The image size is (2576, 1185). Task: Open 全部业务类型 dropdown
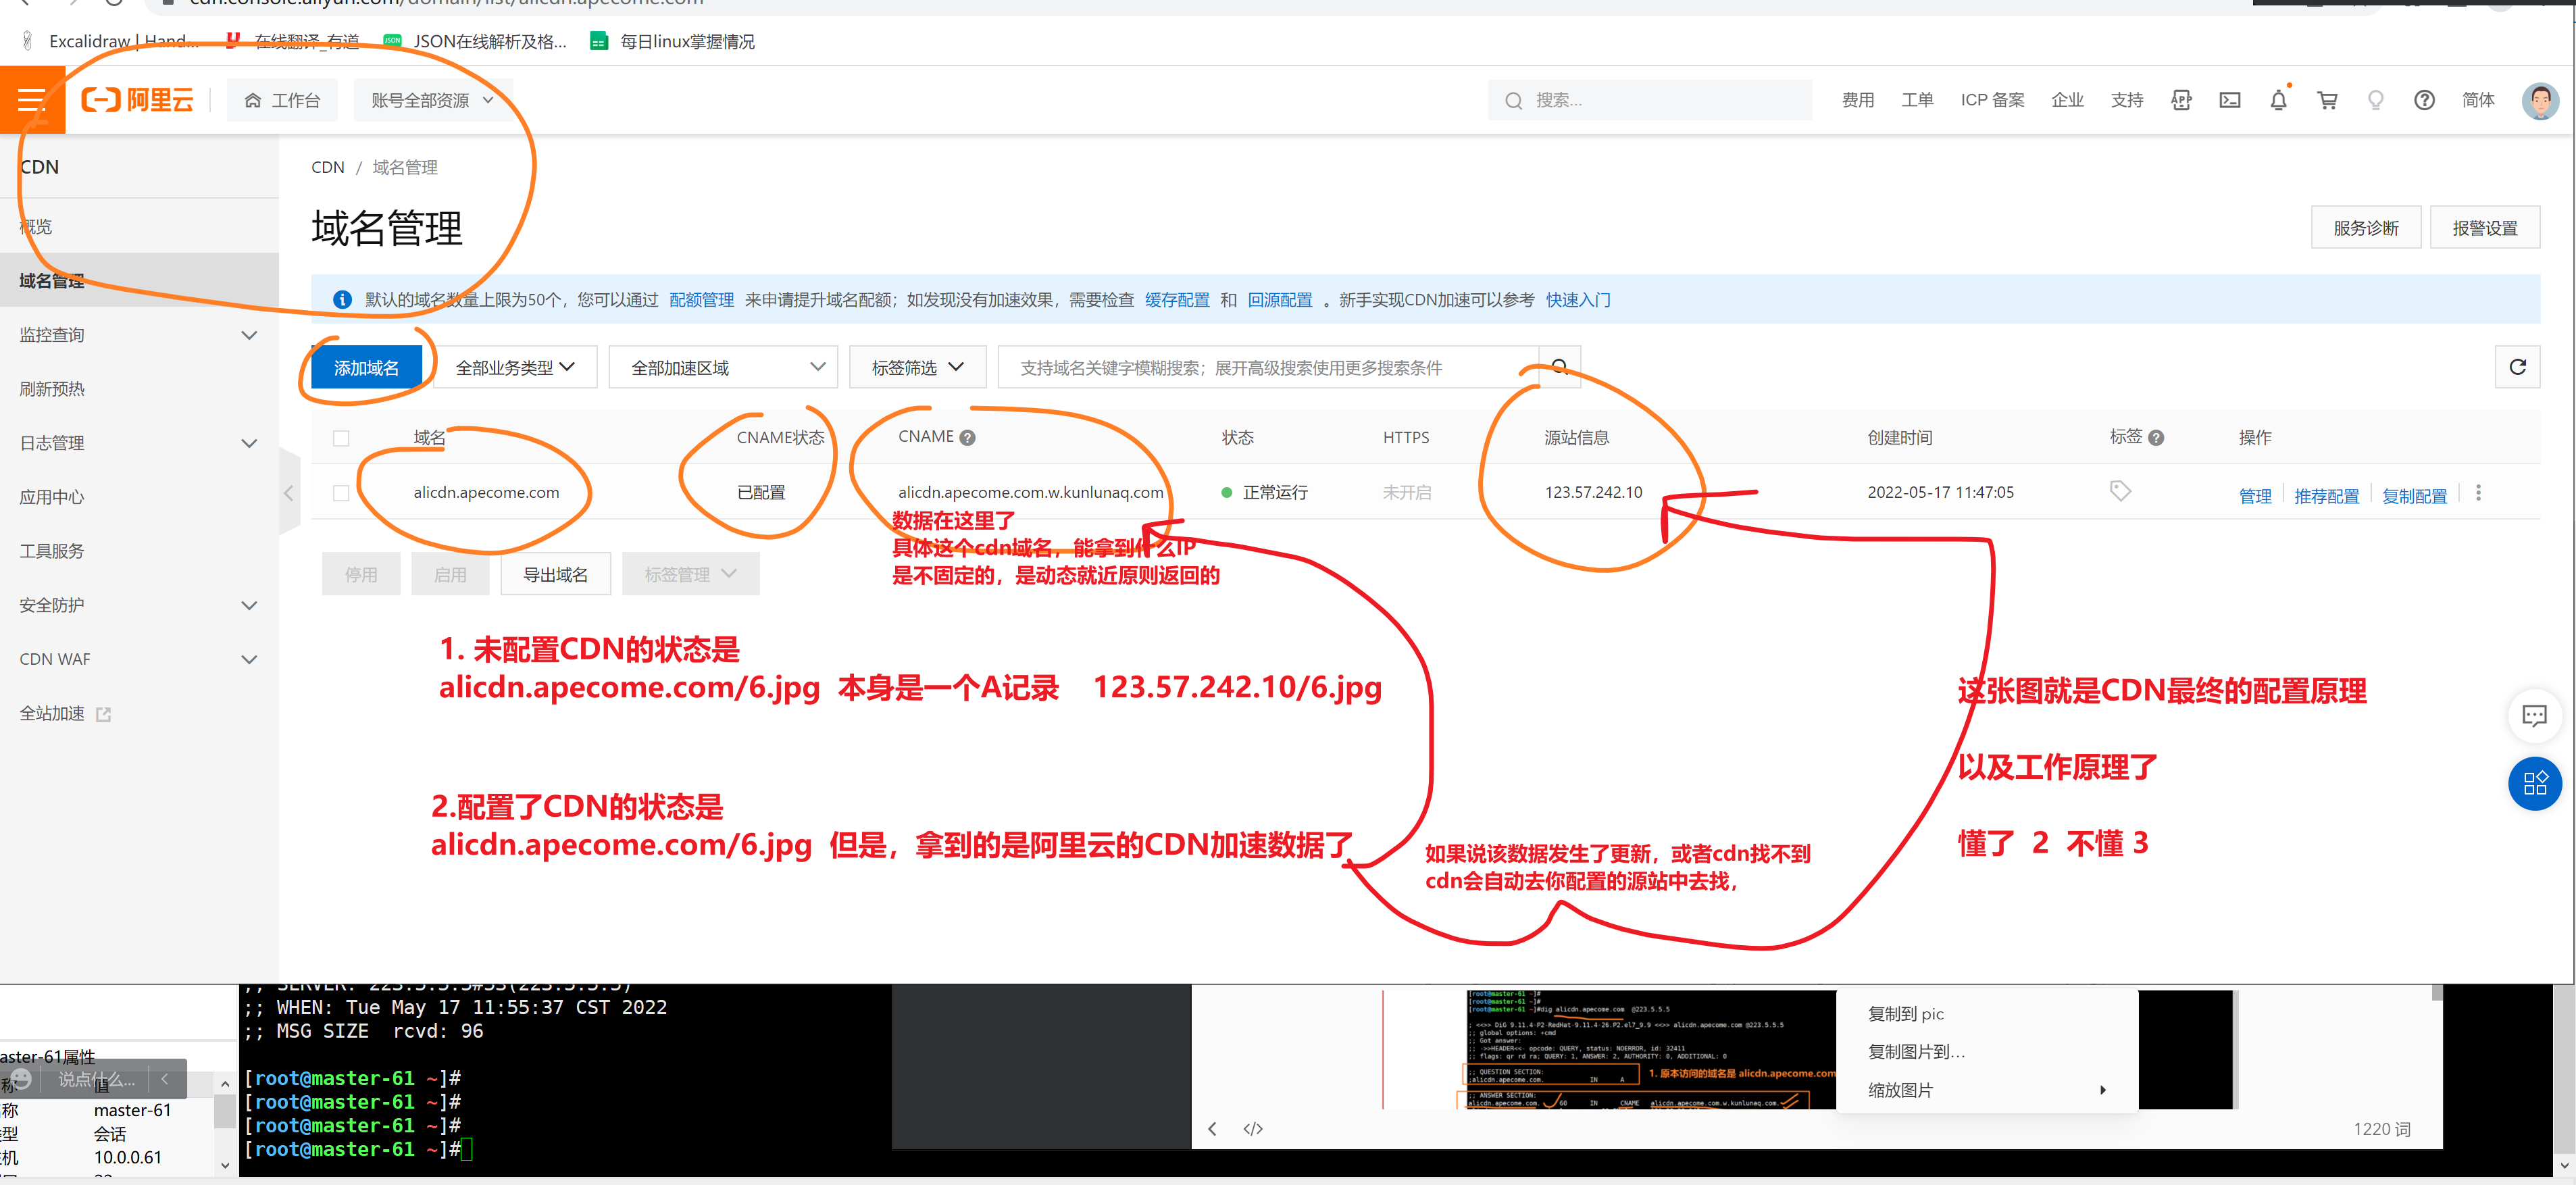(515, 367)
